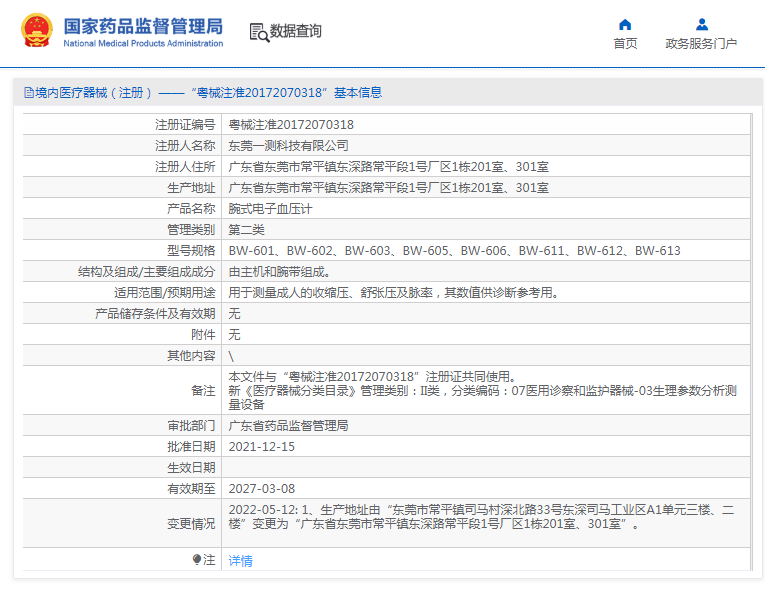Viewport: 765px width, 590px height.
Task: Select approval date 2021-12-15
Action: [262, 447]
